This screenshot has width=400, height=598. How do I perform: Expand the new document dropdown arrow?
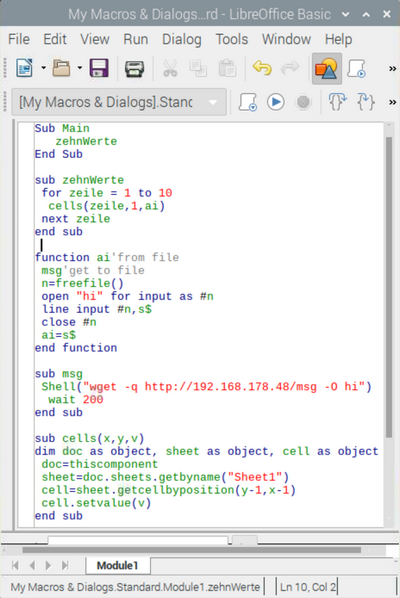(x=43, y=68)
